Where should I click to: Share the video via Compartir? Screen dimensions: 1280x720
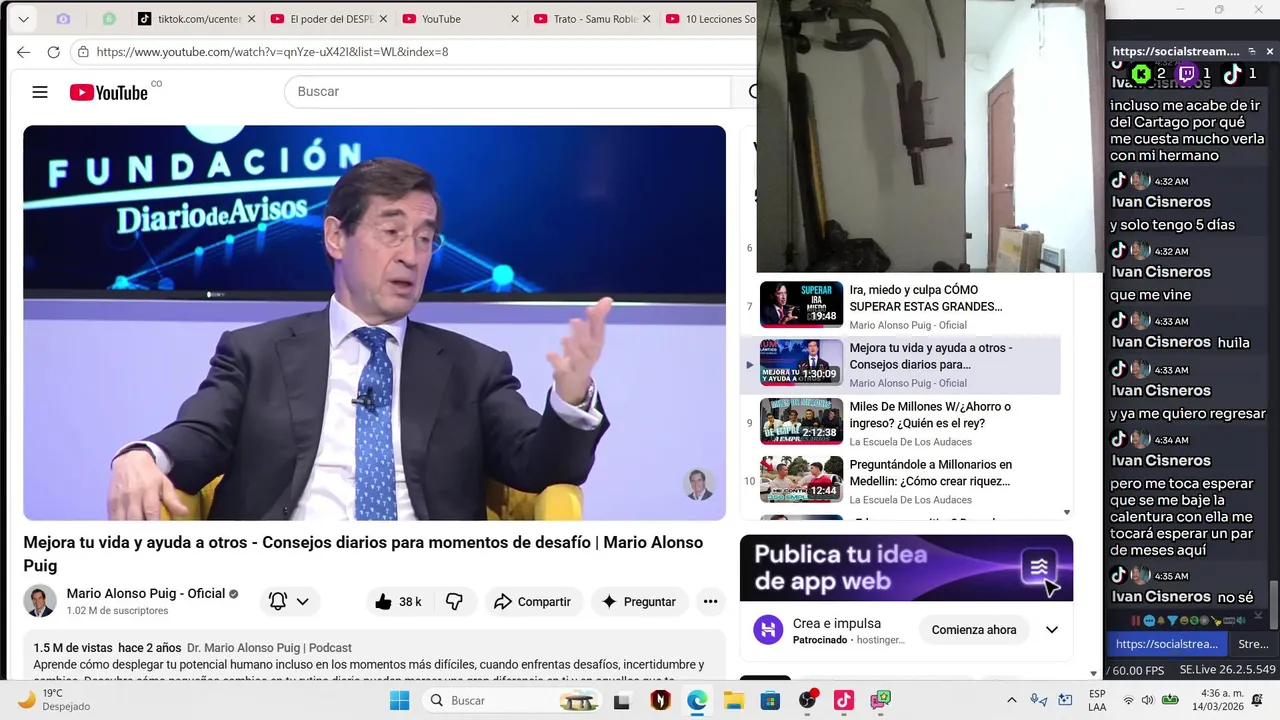point(532,602)
